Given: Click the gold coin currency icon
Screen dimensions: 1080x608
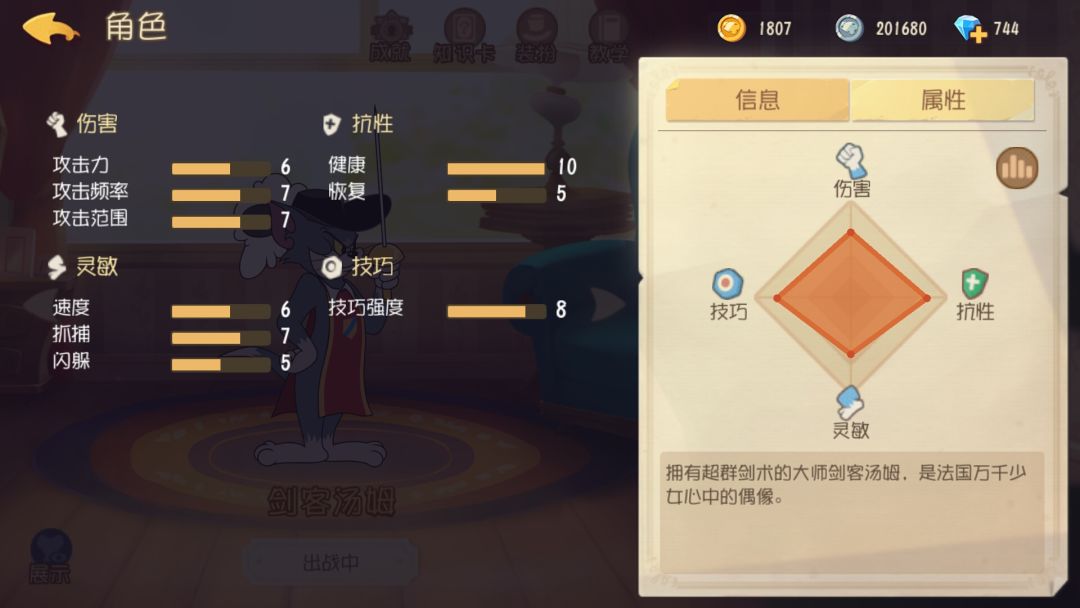Looking at the screenshot, I should click(731, 28).
